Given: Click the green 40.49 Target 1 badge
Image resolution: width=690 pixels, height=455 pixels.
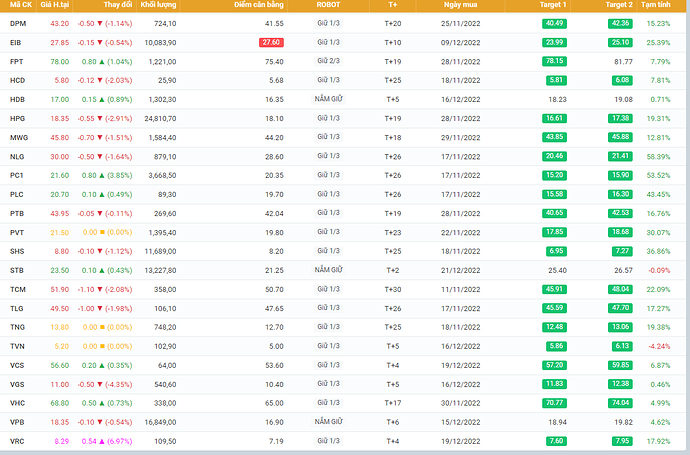Looking at the screenshot, I should [x=554, y=23].
